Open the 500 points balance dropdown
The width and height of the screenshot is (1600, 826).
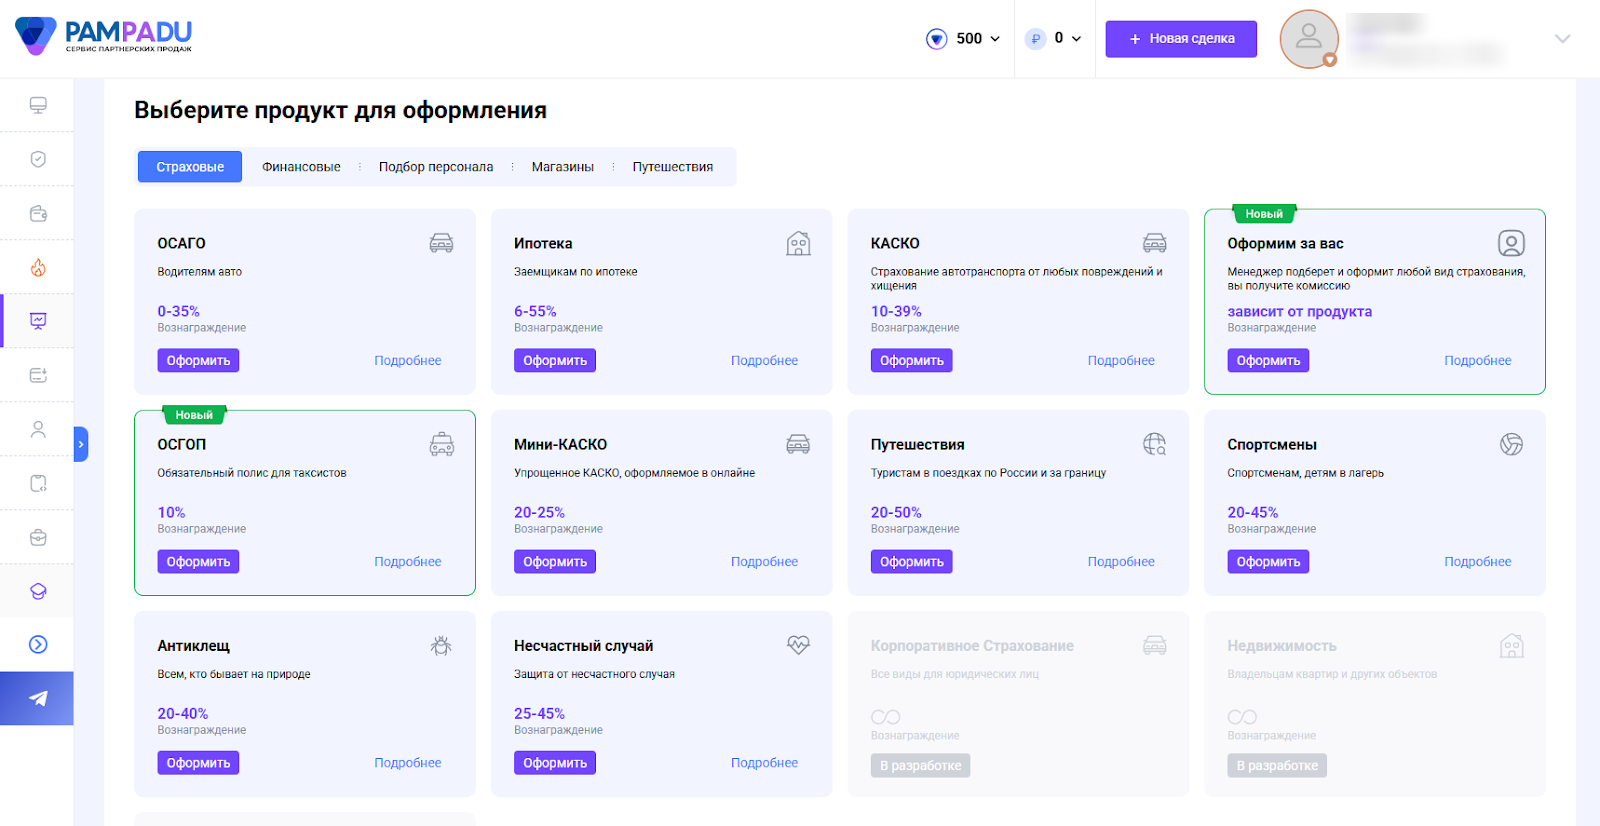(964, 39)
